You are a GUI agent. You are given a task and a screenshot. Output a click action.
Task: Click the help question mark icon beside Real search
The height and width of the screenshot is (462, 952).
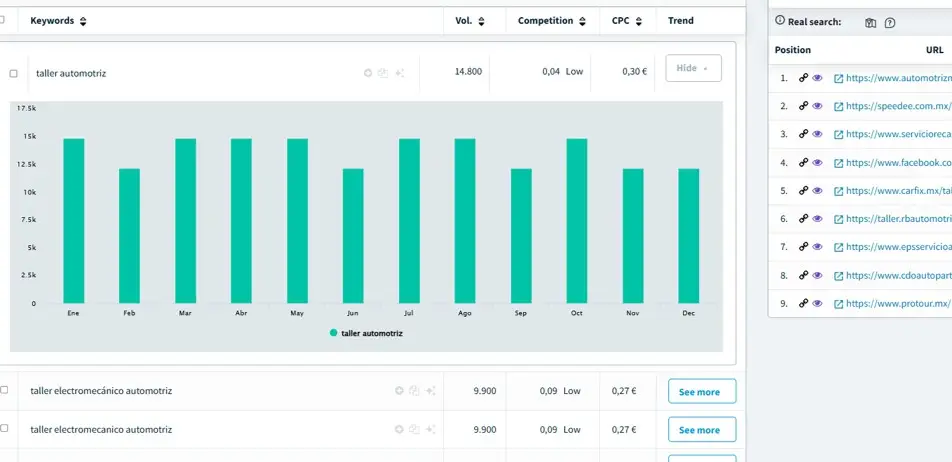pyautogui.click(x=890, y=23)
